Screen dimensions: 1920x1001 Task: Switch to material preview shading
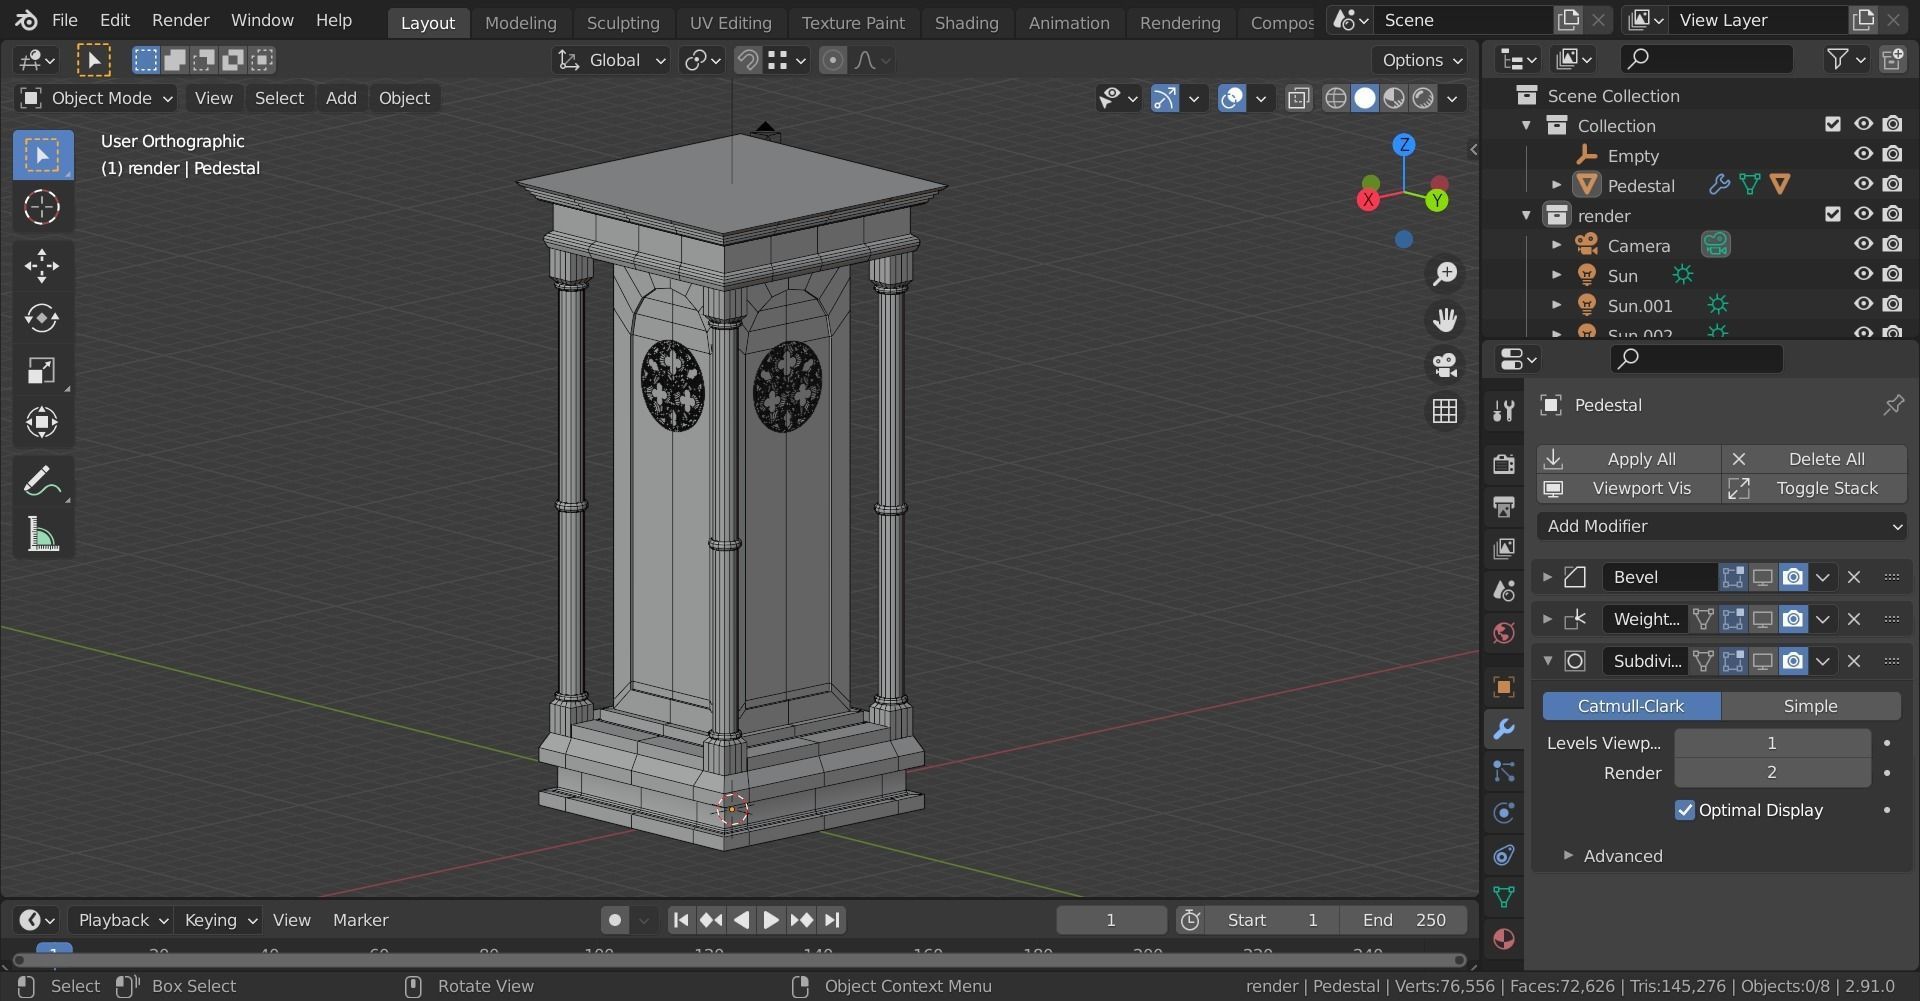point(1393,98)
